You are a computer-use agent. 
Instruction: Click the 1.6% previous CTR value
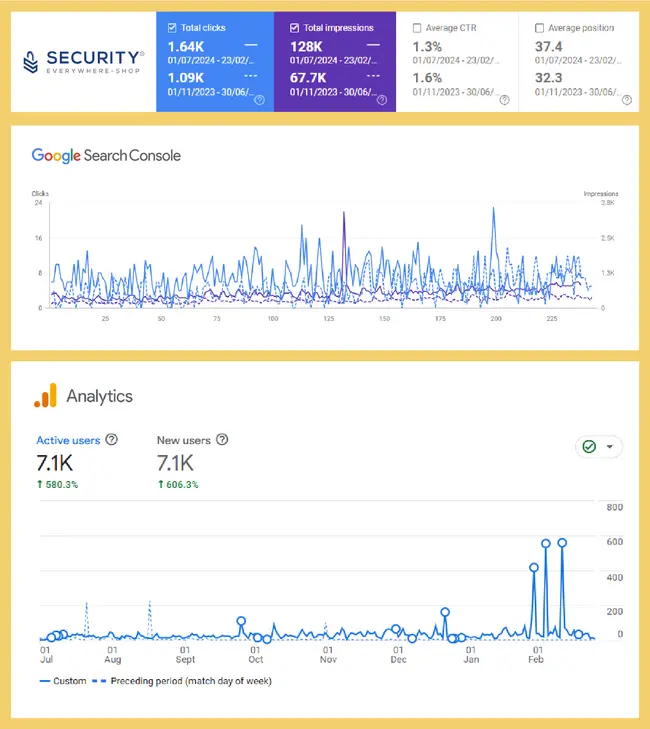coord(427,78)
